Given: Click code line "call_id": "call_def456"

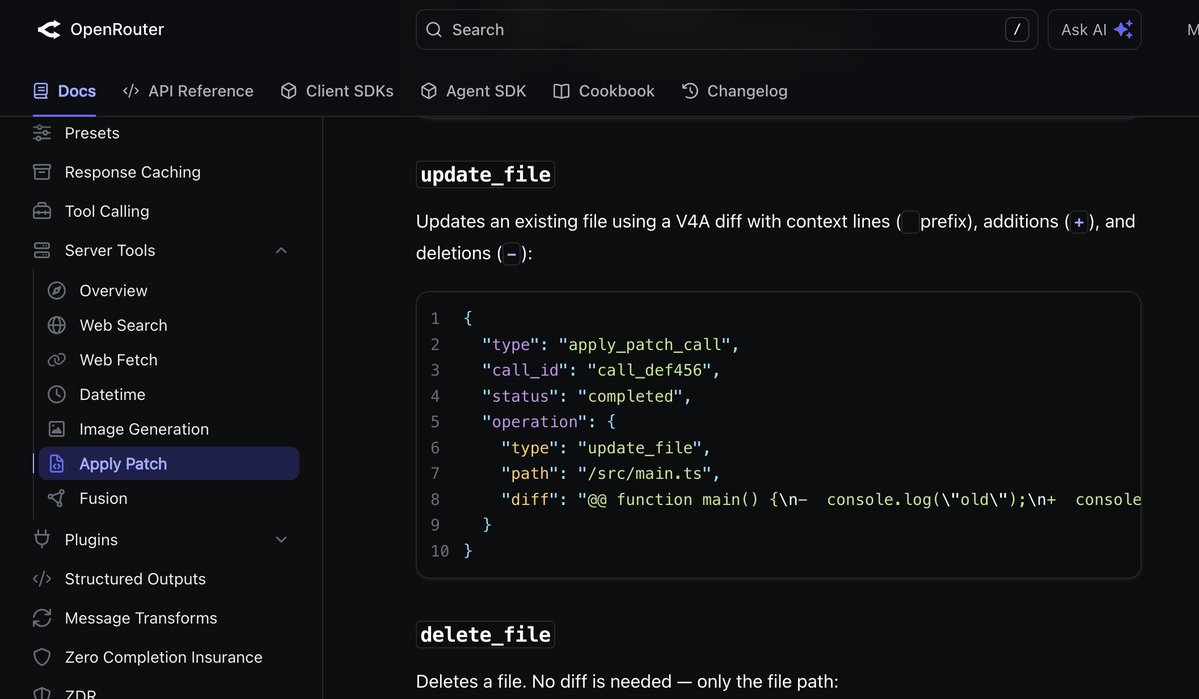Looking at the screenshot, I should click(601, 370).
